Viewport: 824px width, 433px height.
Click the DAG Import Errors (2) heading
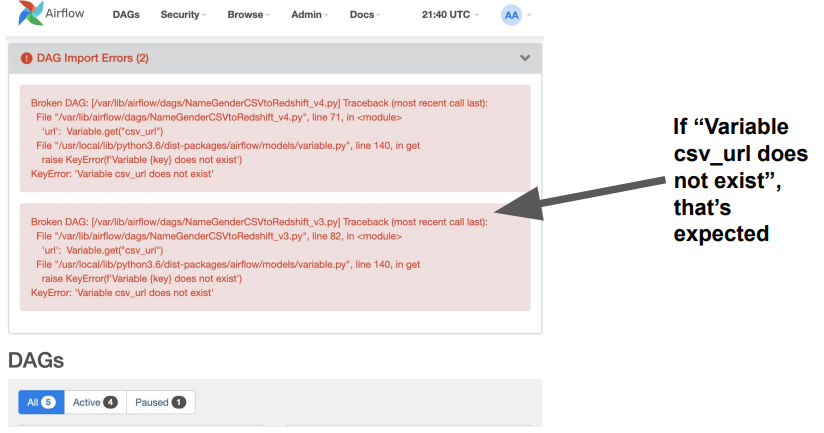click(92, 58)
